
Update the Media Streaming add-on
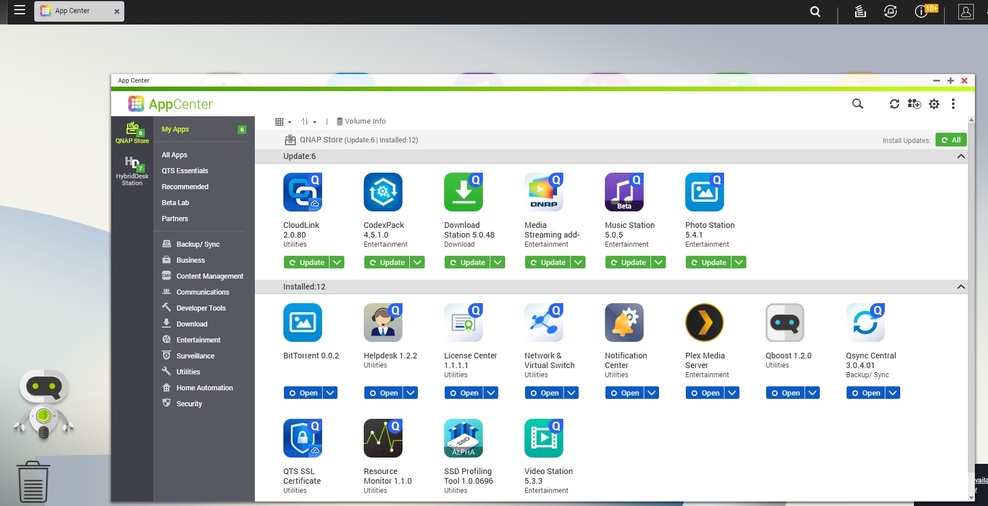click(x=547, y=262)
